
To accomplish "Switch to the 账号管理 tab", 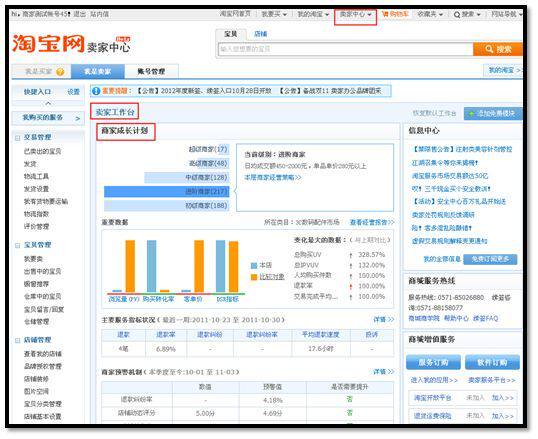I will point(151,71).
